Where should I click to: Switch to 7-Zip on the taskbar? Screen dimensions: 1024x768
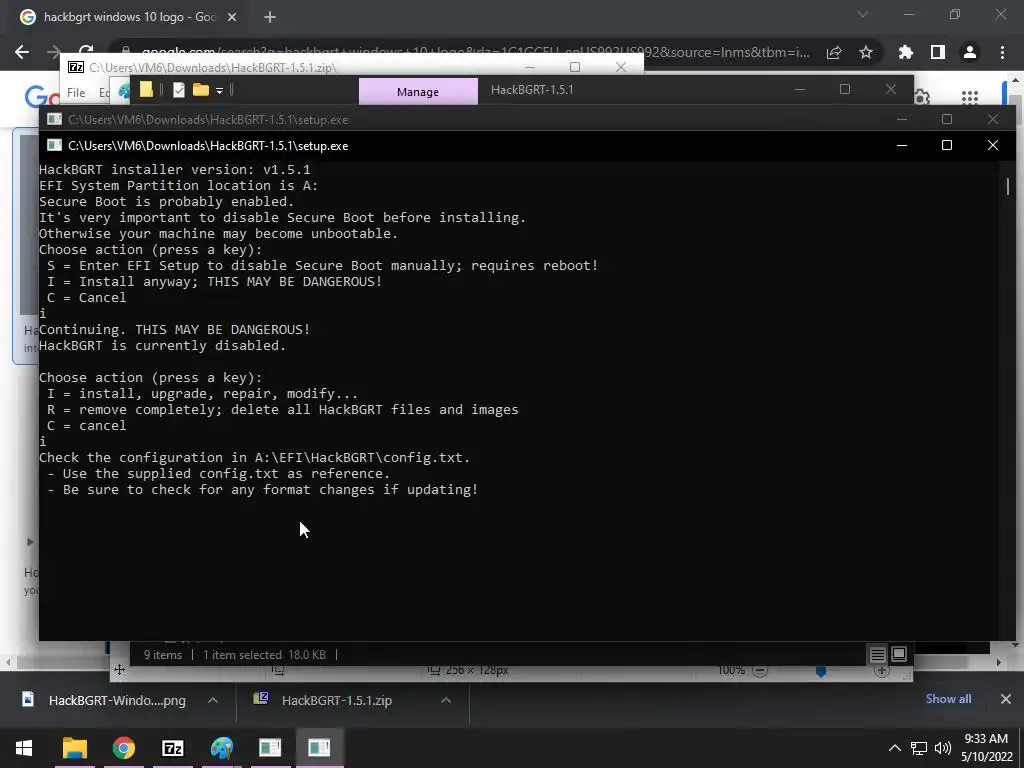pos(172,748)
